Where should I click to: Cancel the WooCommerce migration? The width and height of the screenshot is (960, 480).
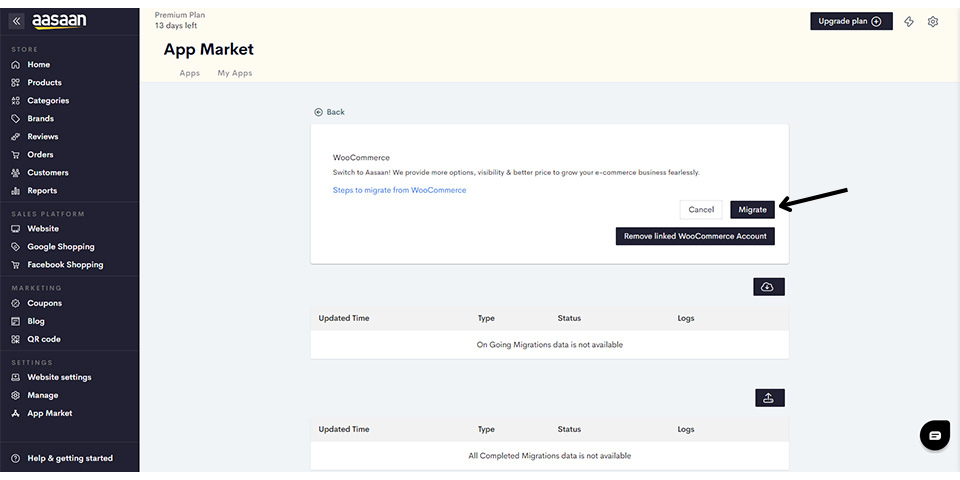701,209
